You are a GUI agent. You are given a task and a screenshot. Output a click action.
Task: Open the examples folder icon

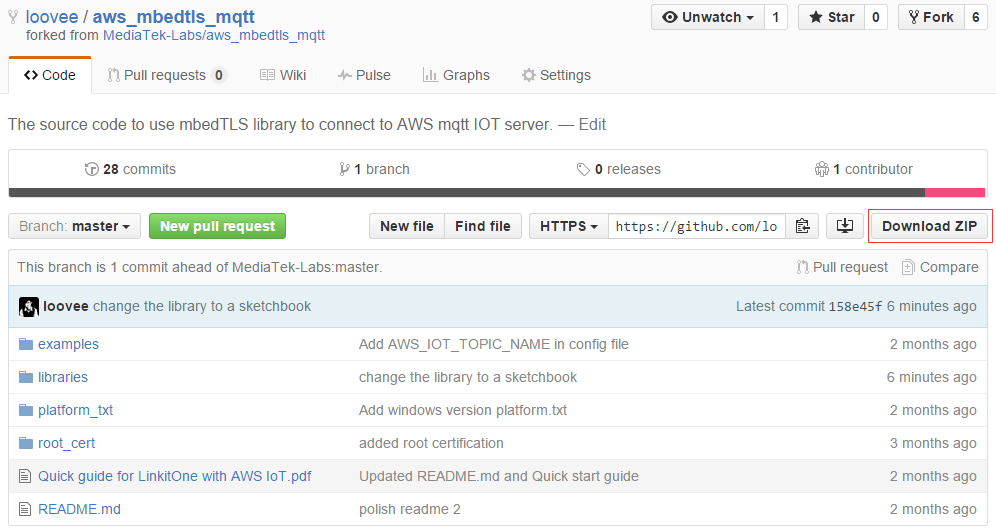(x=25, y=344)
